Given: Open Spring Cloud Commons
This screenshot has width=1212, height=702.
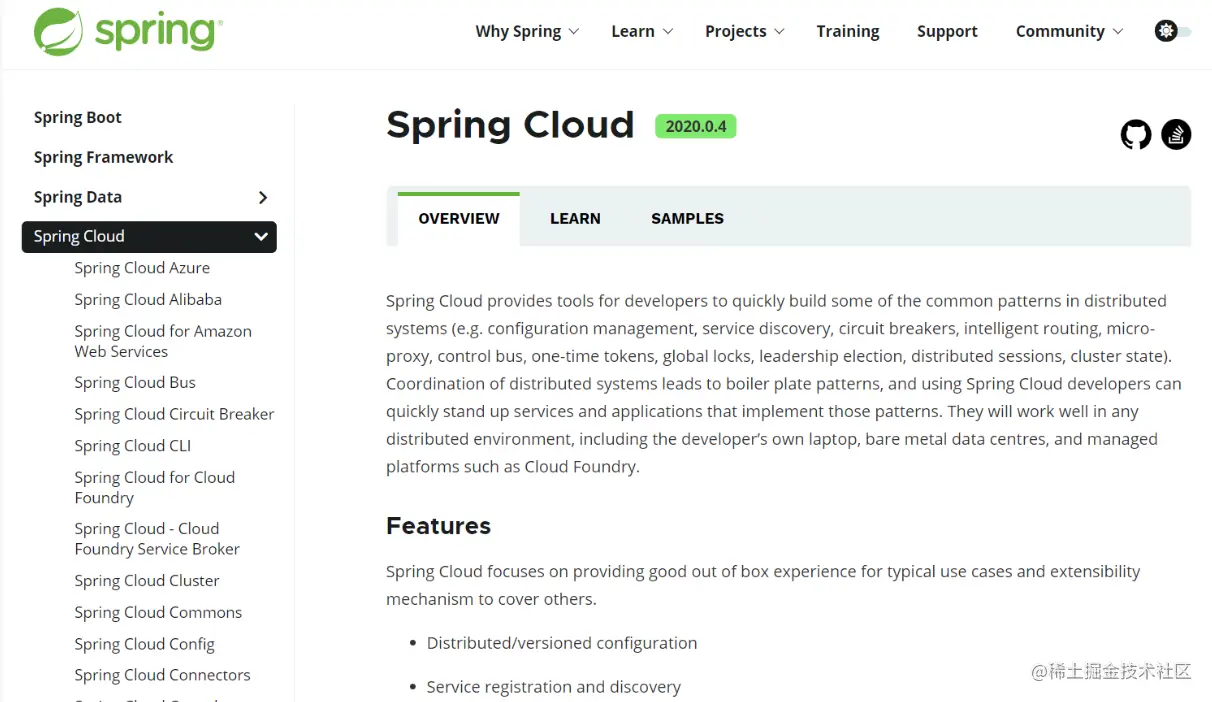Looking at the screenshot, I should (x=158, y=612).
